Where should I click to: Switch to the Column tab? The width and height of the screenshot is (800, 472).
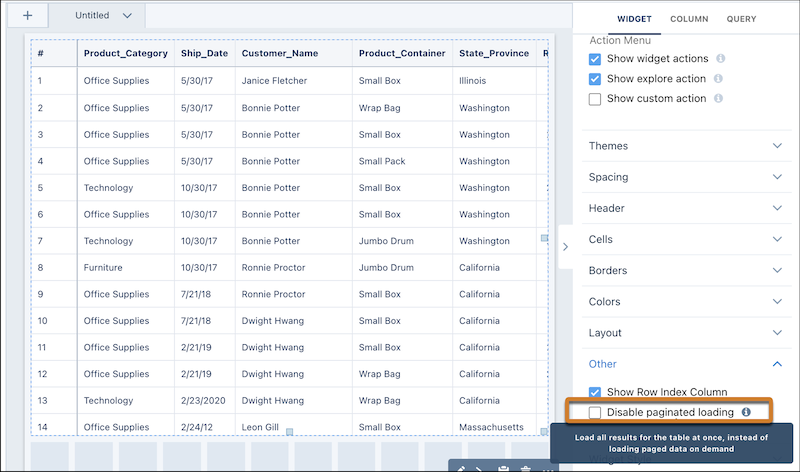689,19
